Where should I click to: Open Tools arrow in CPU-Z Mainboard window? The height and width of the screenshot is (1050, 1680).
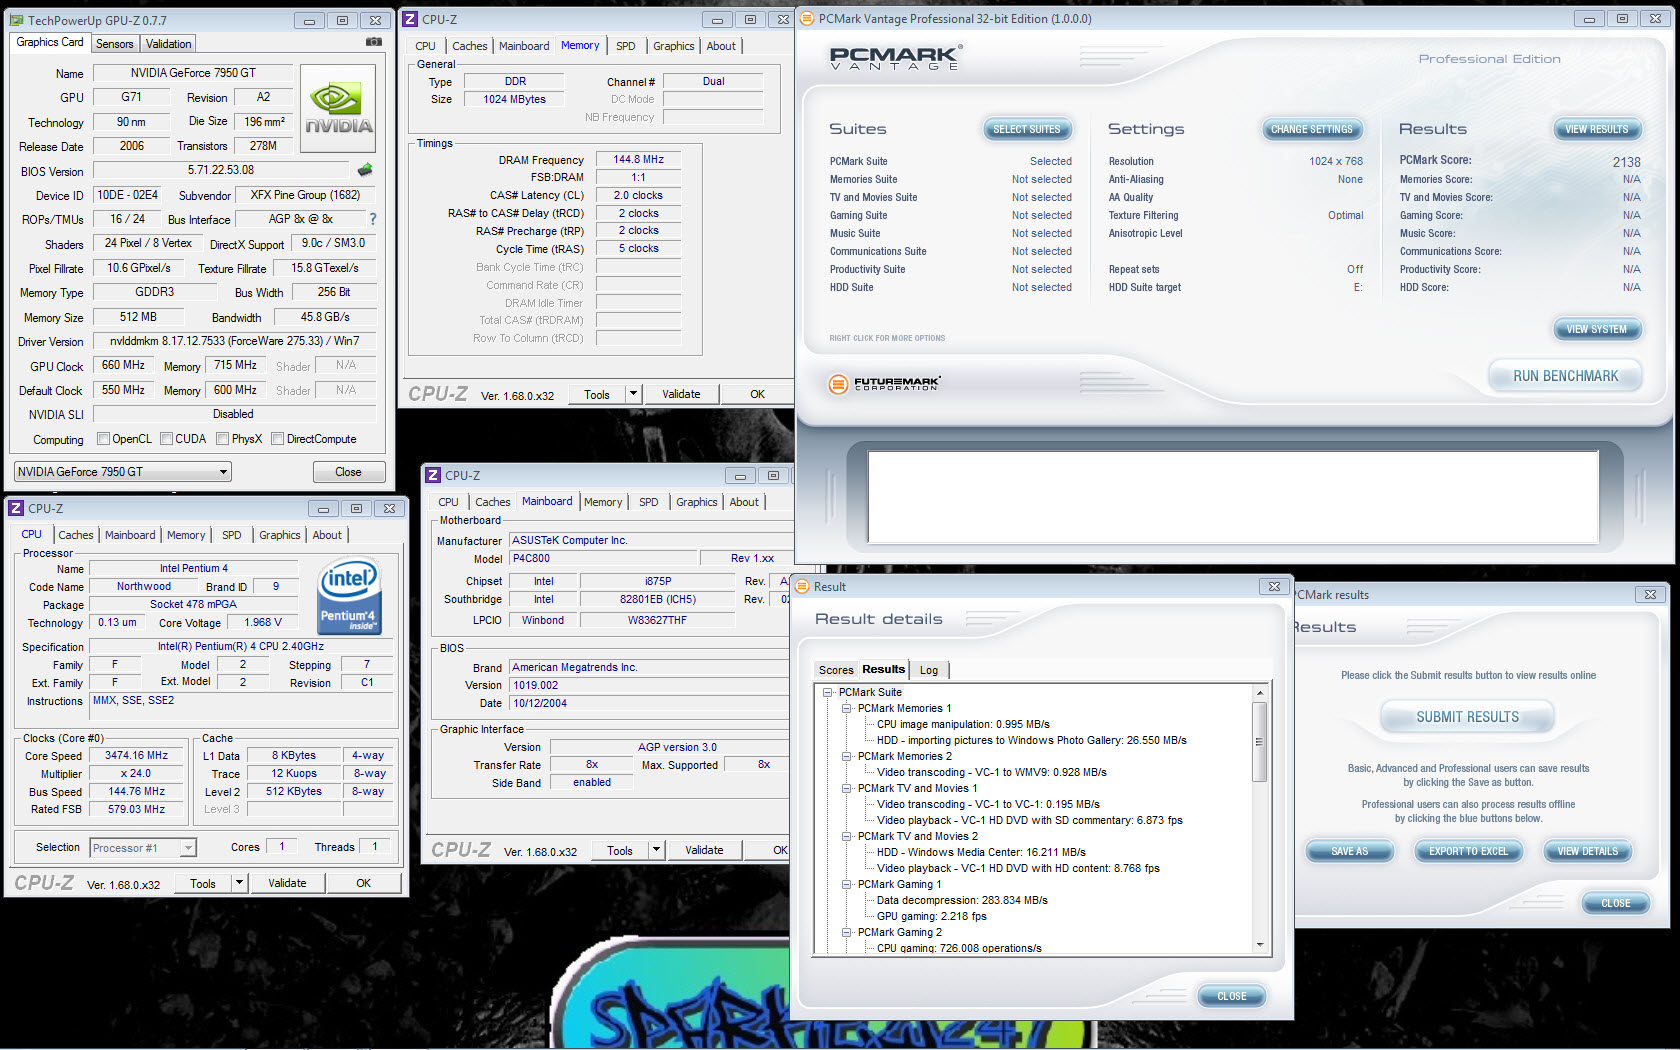(x=656, y=850)
